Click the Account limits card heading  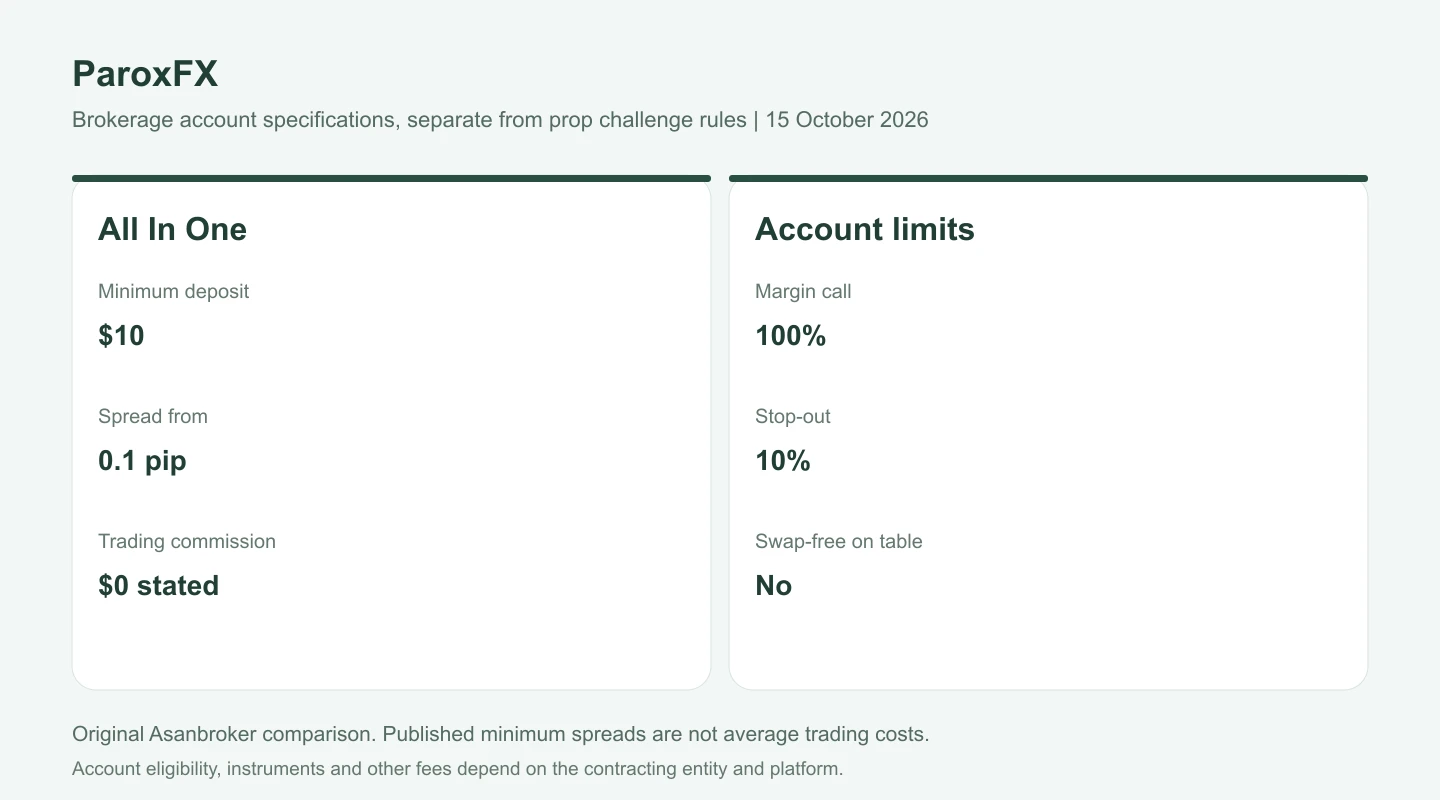tap(864, 229)
